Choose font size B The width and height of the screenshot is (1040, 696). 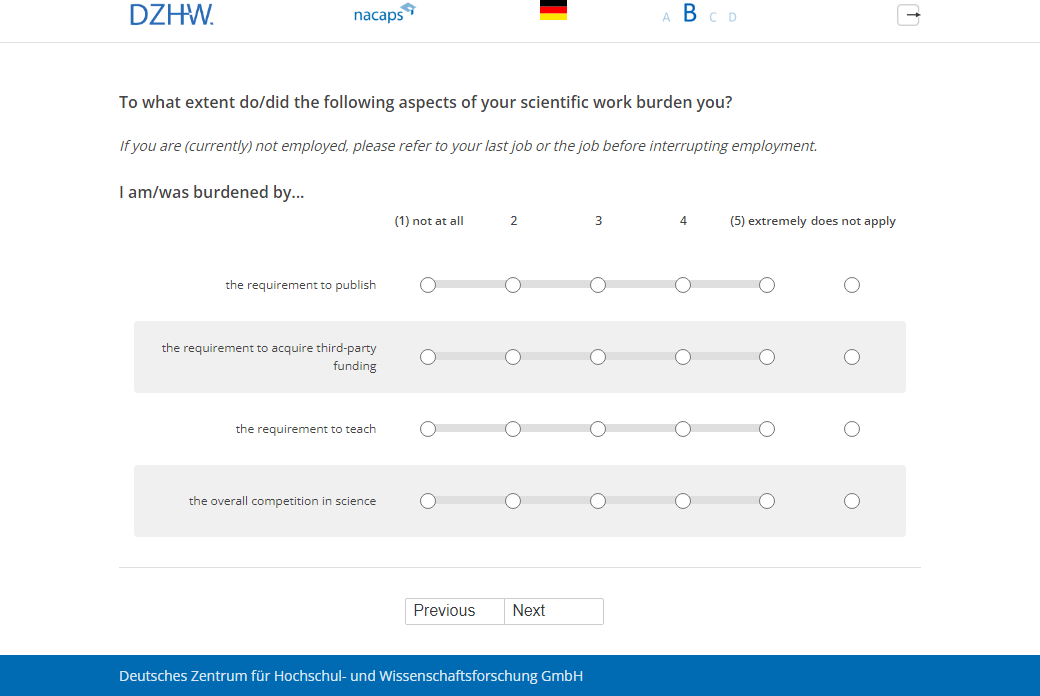point(689,14)
